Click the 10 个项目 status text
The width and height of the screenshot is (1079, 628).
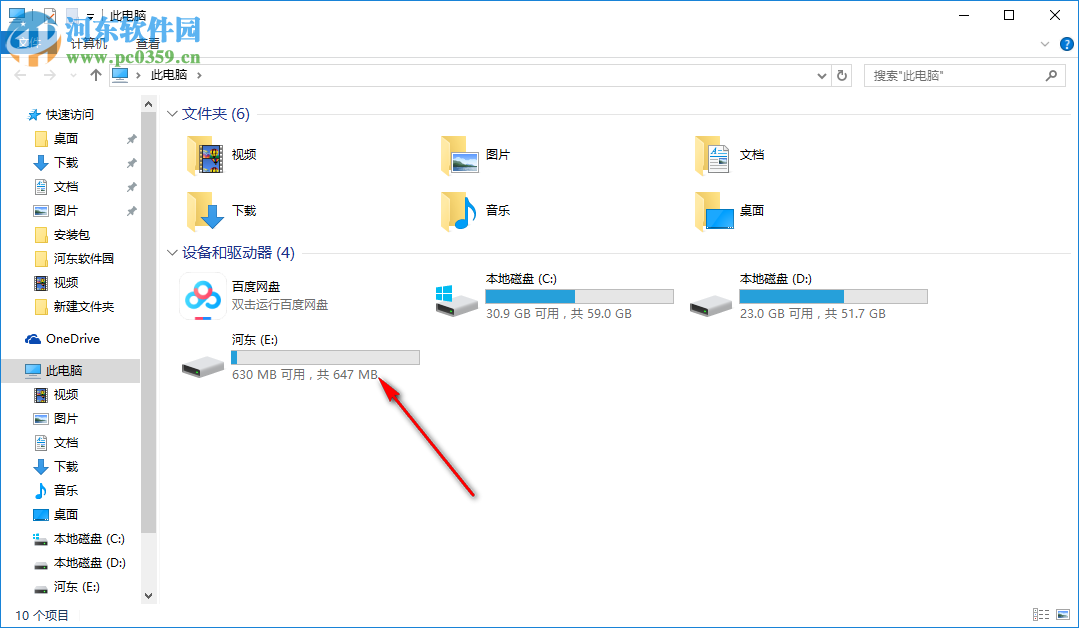[42, 615]
